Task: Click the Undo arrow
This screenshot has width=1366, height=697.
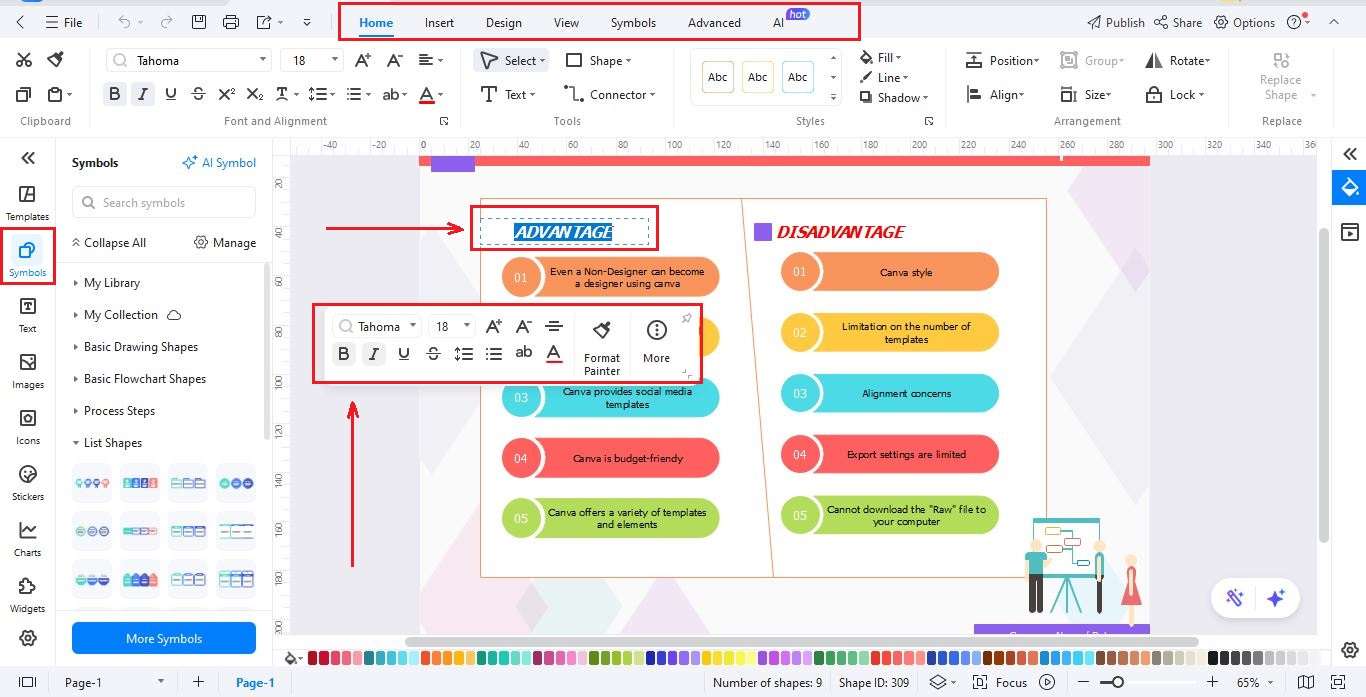Action: click(x=124, y=21)
